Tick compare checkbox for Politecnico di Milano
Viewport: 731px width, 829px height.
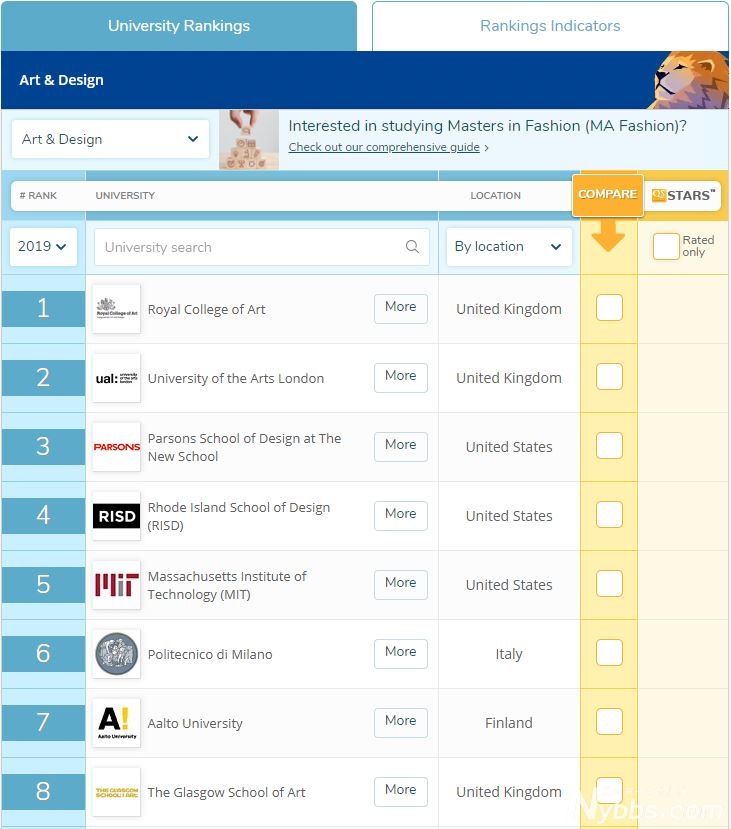pos(609,652)
